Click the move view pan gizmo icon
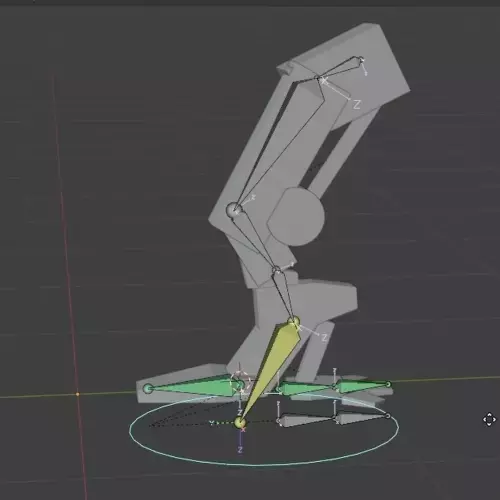 pos(489,420)
